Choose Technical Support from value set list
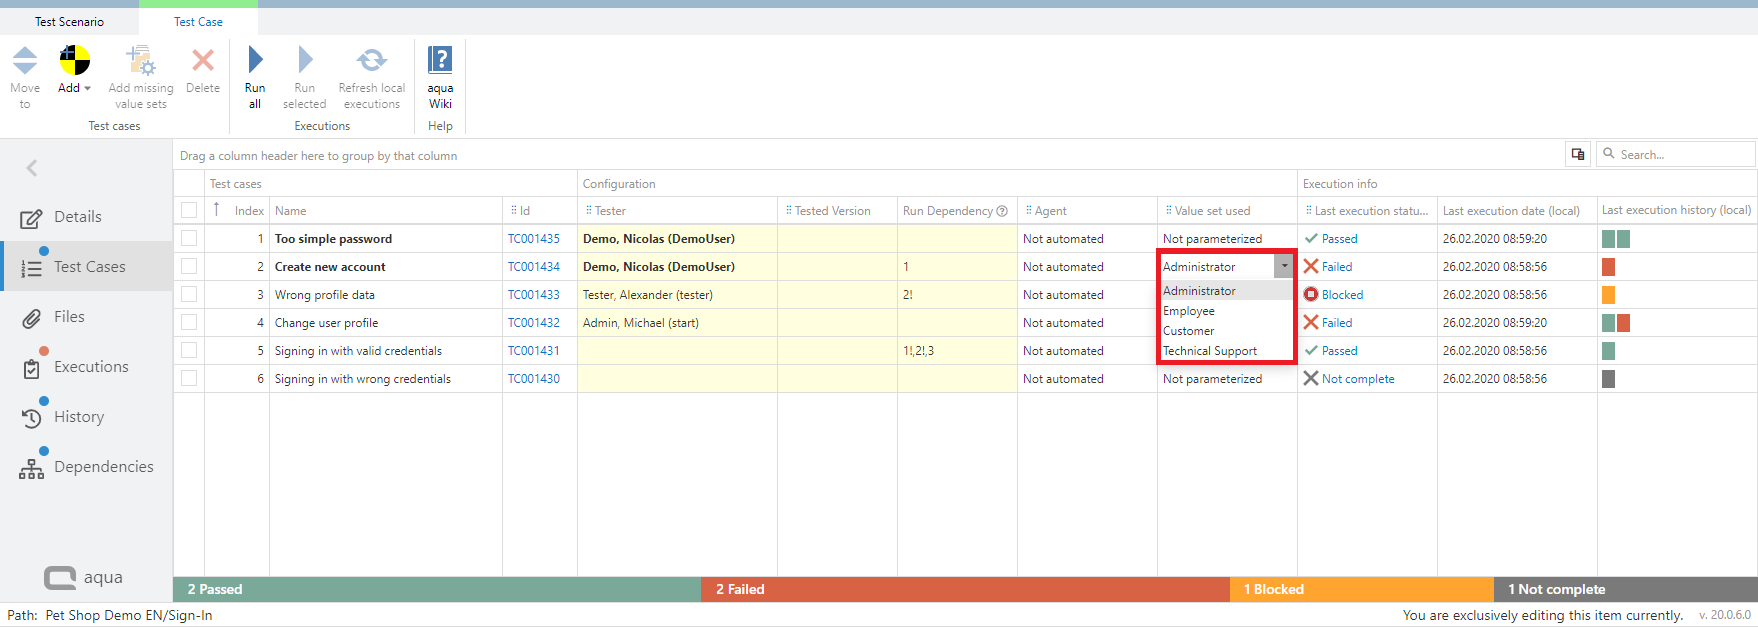The width and height of the screenshot is (1758, 627). click(1210, 351)
